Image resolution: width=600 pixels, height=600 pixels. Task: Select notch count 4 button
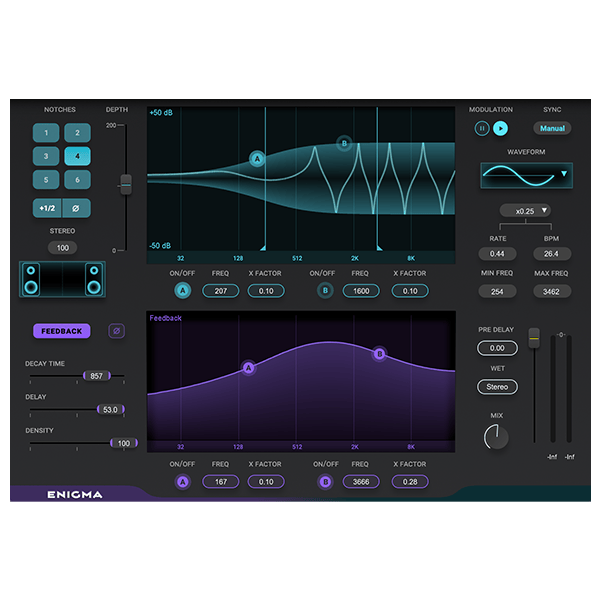click(77, 156)
